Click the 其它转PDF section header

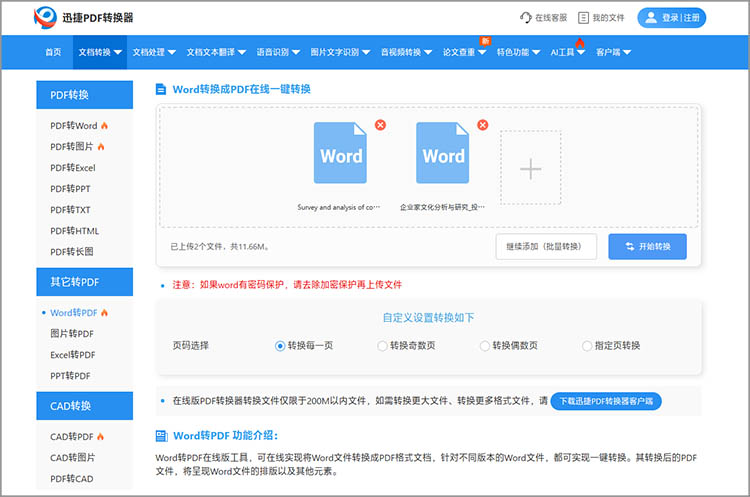[85, 282]
